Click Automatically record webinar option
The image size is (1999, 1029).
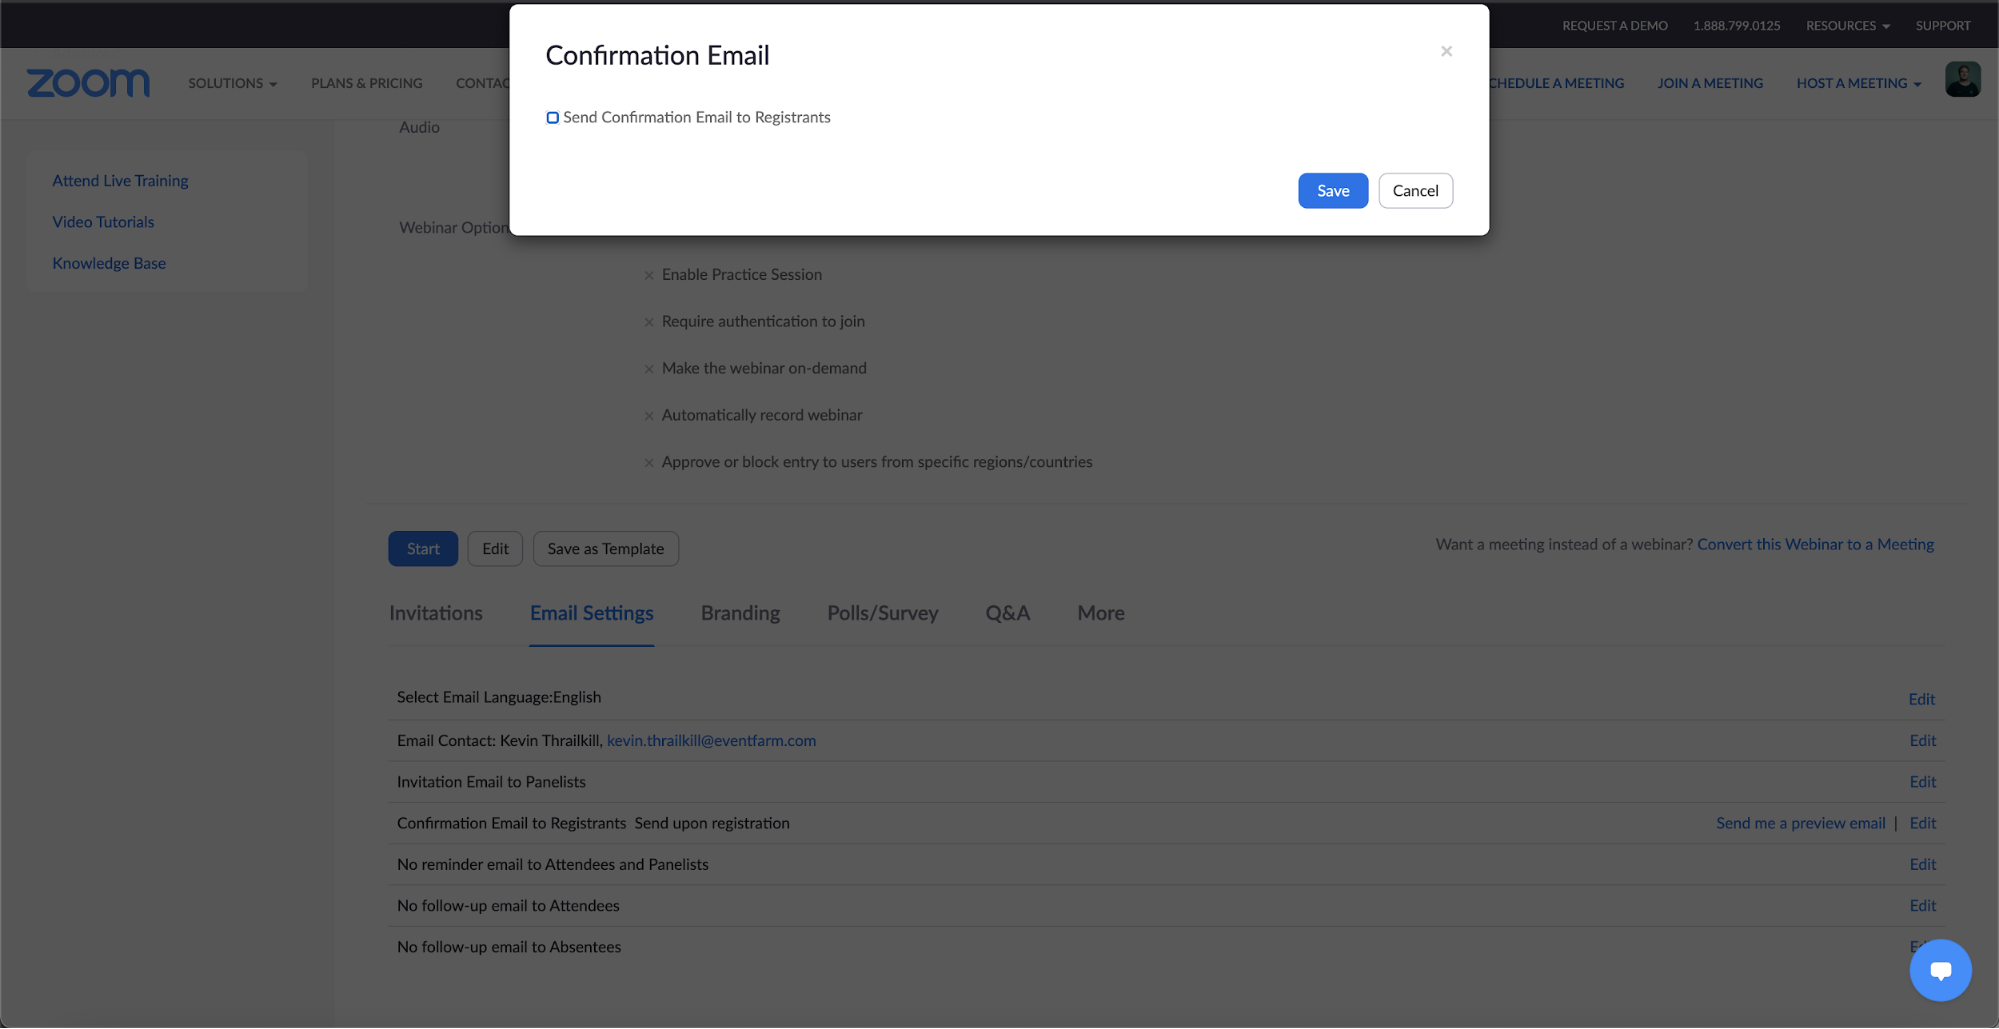click(761, 416)
